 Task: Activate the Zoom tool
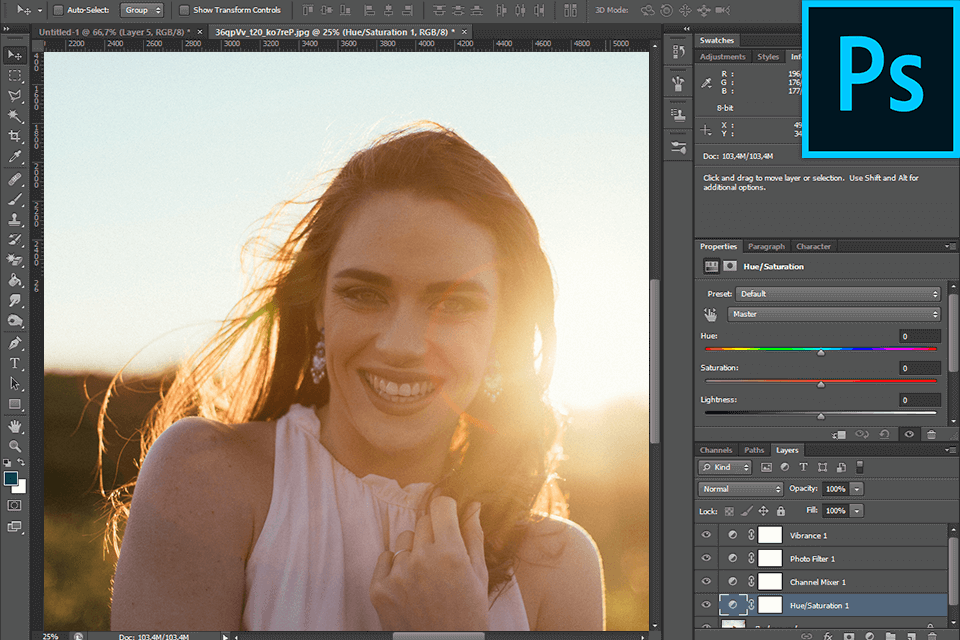pos(15,446)
